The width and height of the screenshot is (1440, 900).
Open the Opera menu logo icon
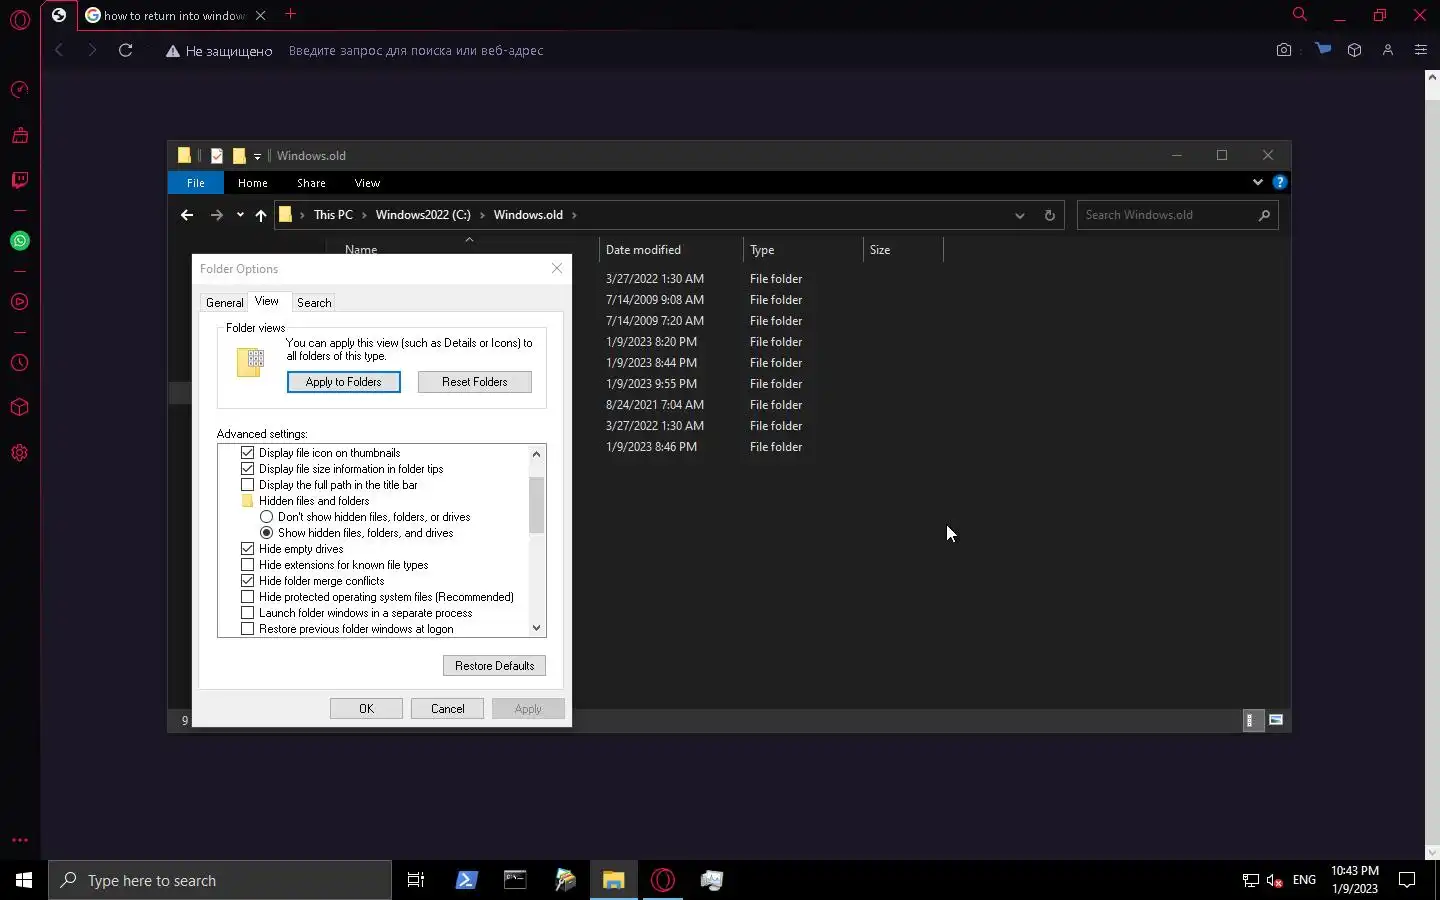click(x=20, y=19)
